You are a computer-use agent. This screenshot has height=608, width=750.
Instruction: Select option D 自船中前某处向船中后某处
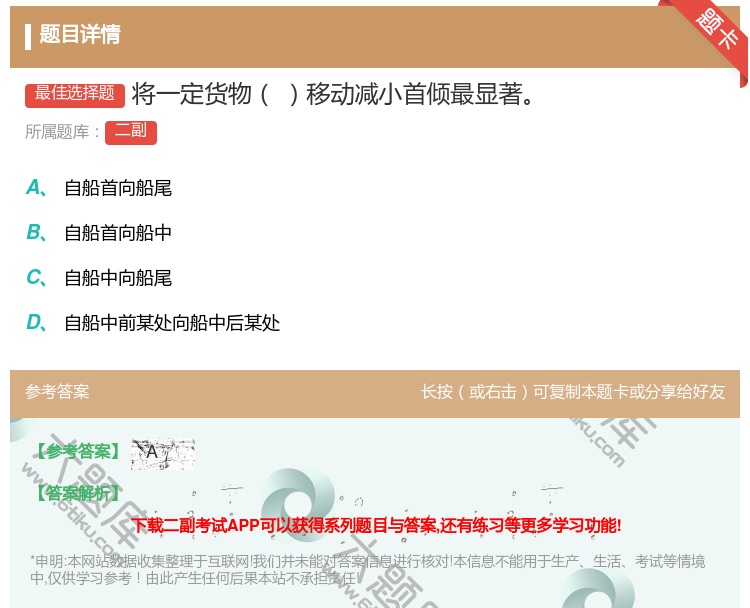pos(153,322)
